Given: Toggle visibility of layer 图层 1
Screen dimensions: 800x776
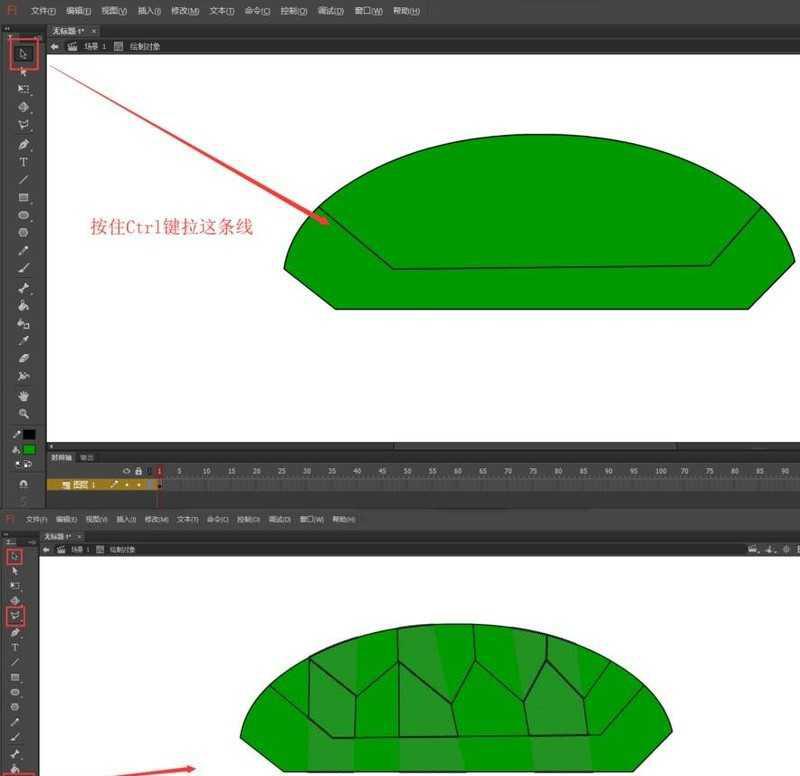Looking at the screenshot, I should (127, 484).
